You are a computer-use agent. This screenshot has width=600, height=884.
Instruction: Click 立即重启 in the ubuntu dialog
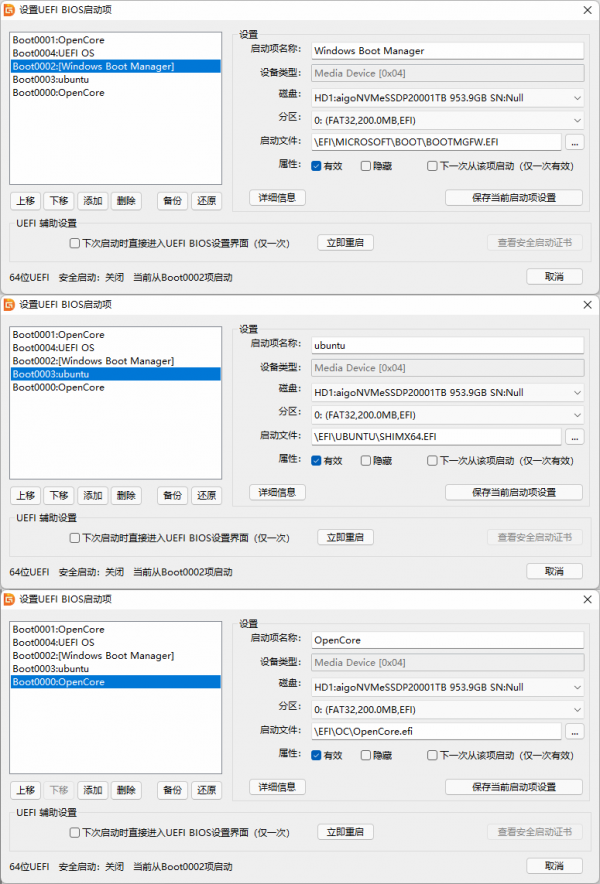click(345, 537)
